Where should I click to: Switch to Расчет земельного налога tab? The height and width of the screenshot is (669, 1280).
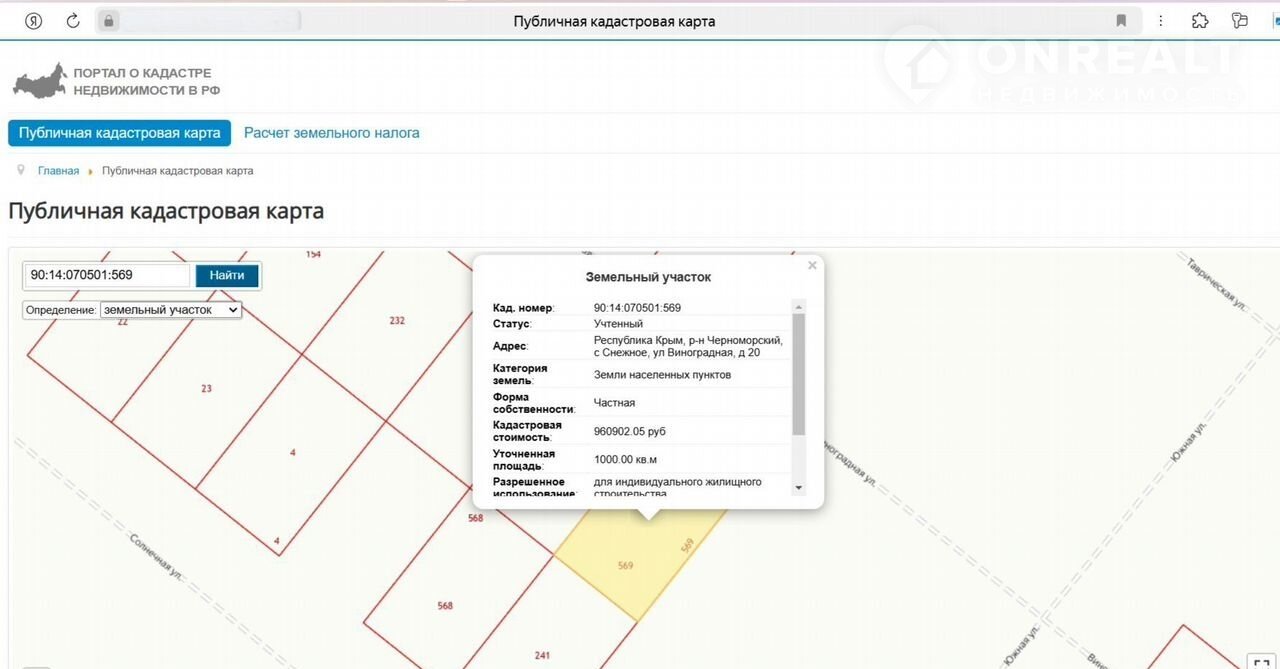point(332,133)
